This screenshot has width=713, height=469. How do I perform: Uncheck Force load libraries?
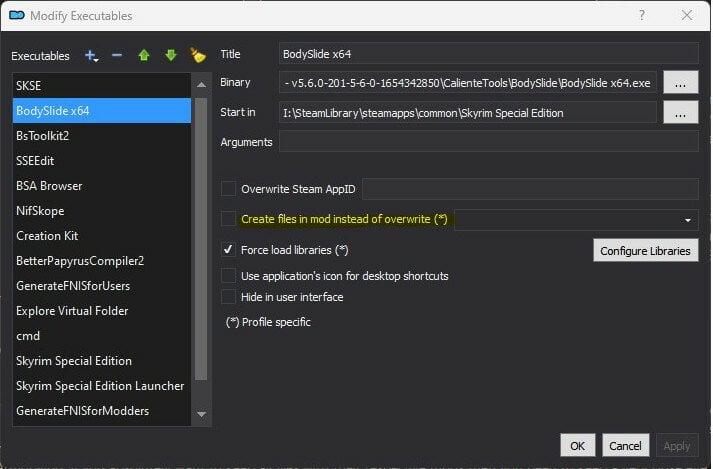(x=228, y=250)
